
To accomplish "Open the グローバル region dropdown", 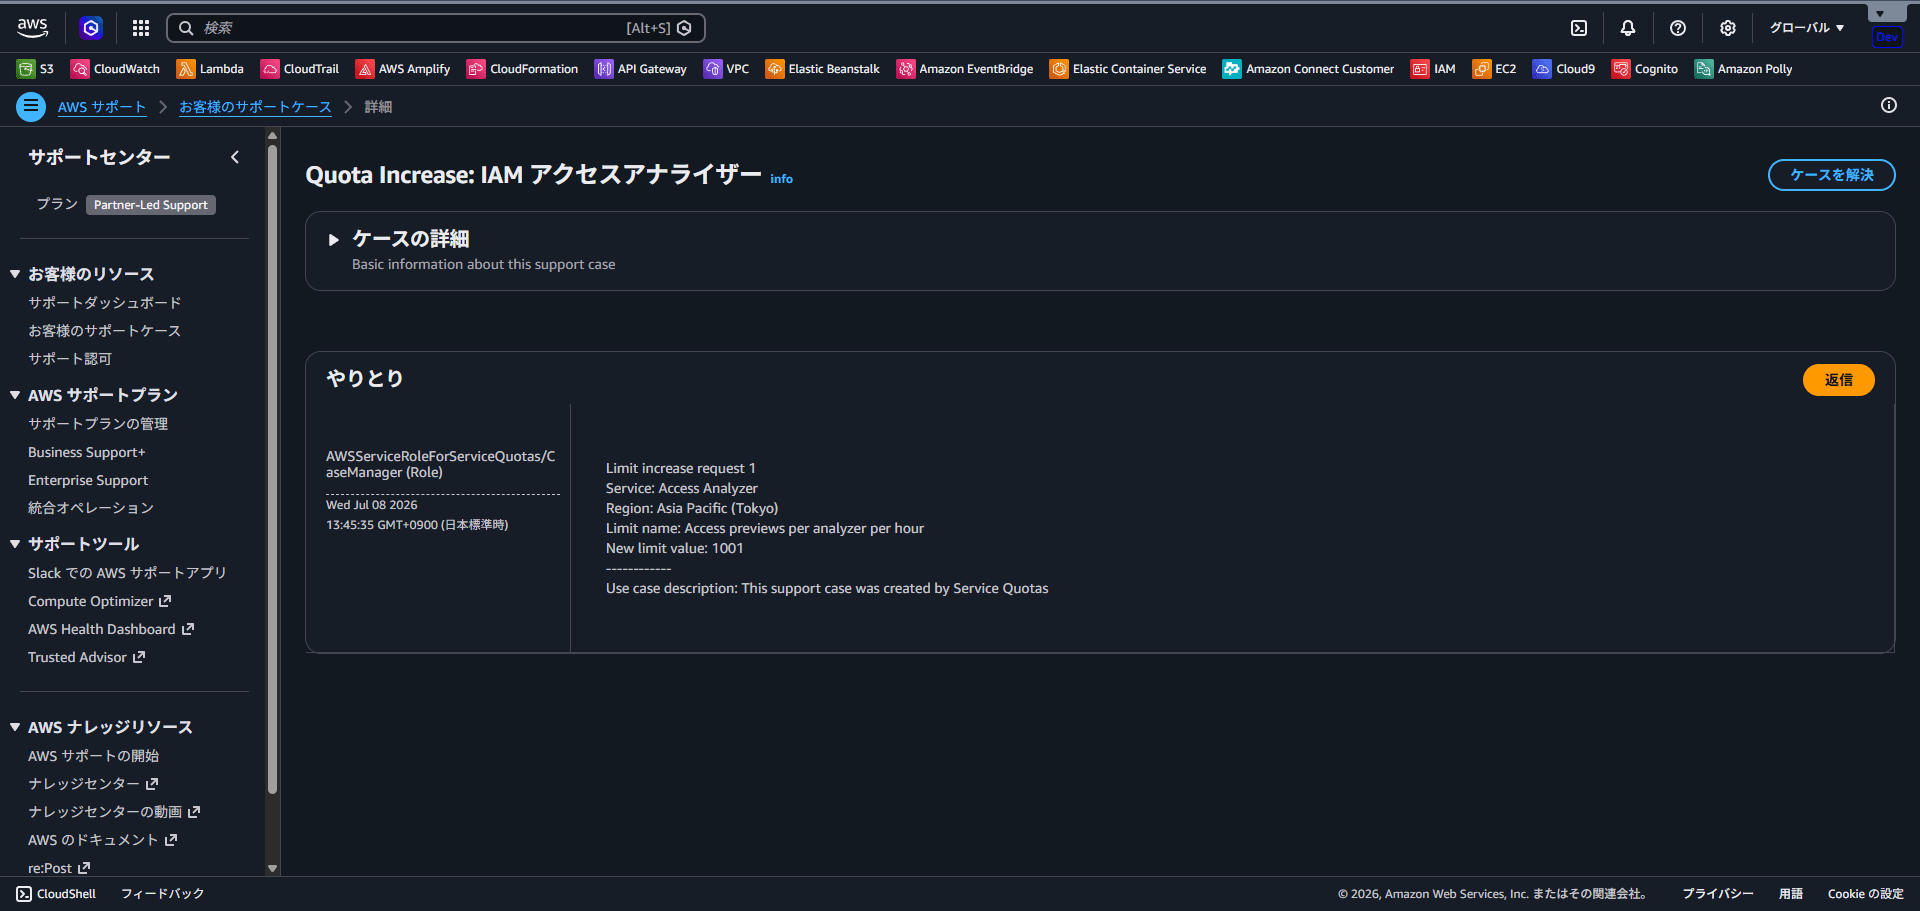I will pyautogui.click(x=1806, y=28).
